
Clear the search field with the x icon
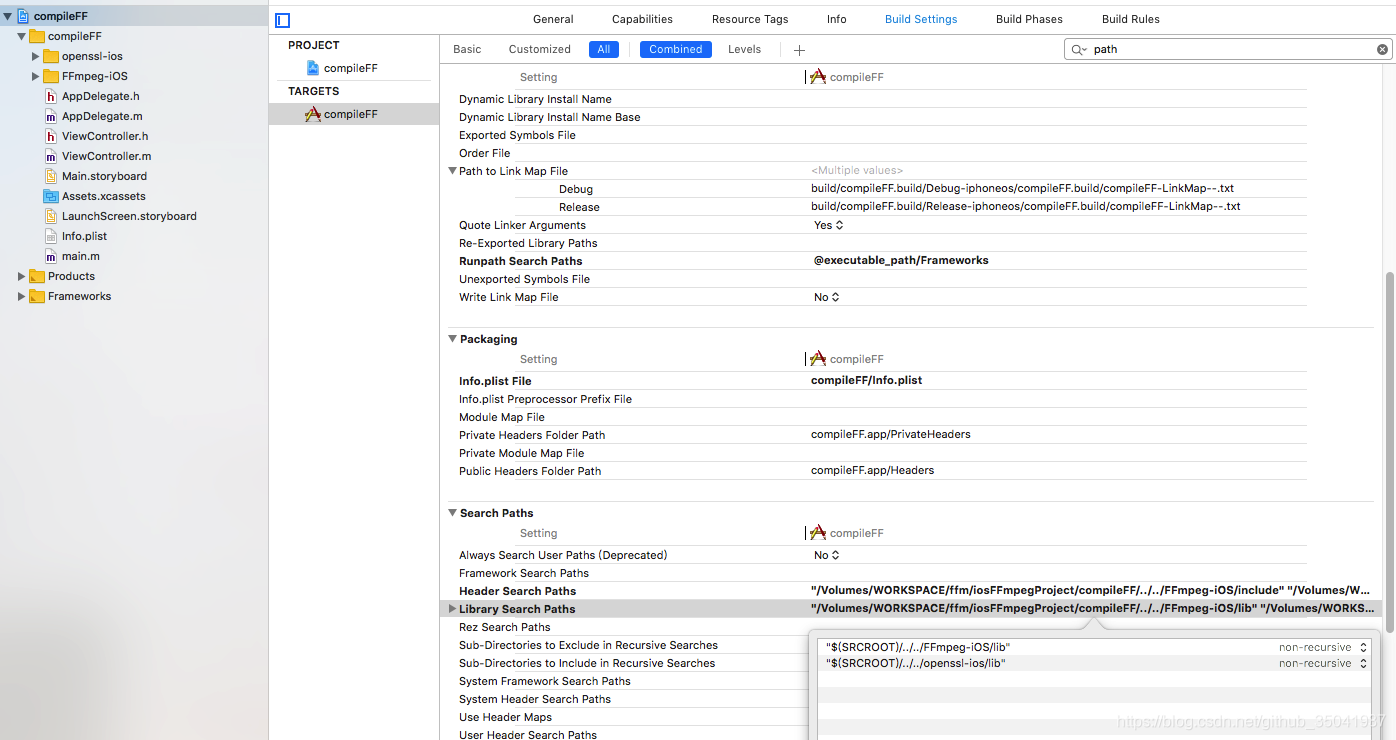tap(1382, 49)
